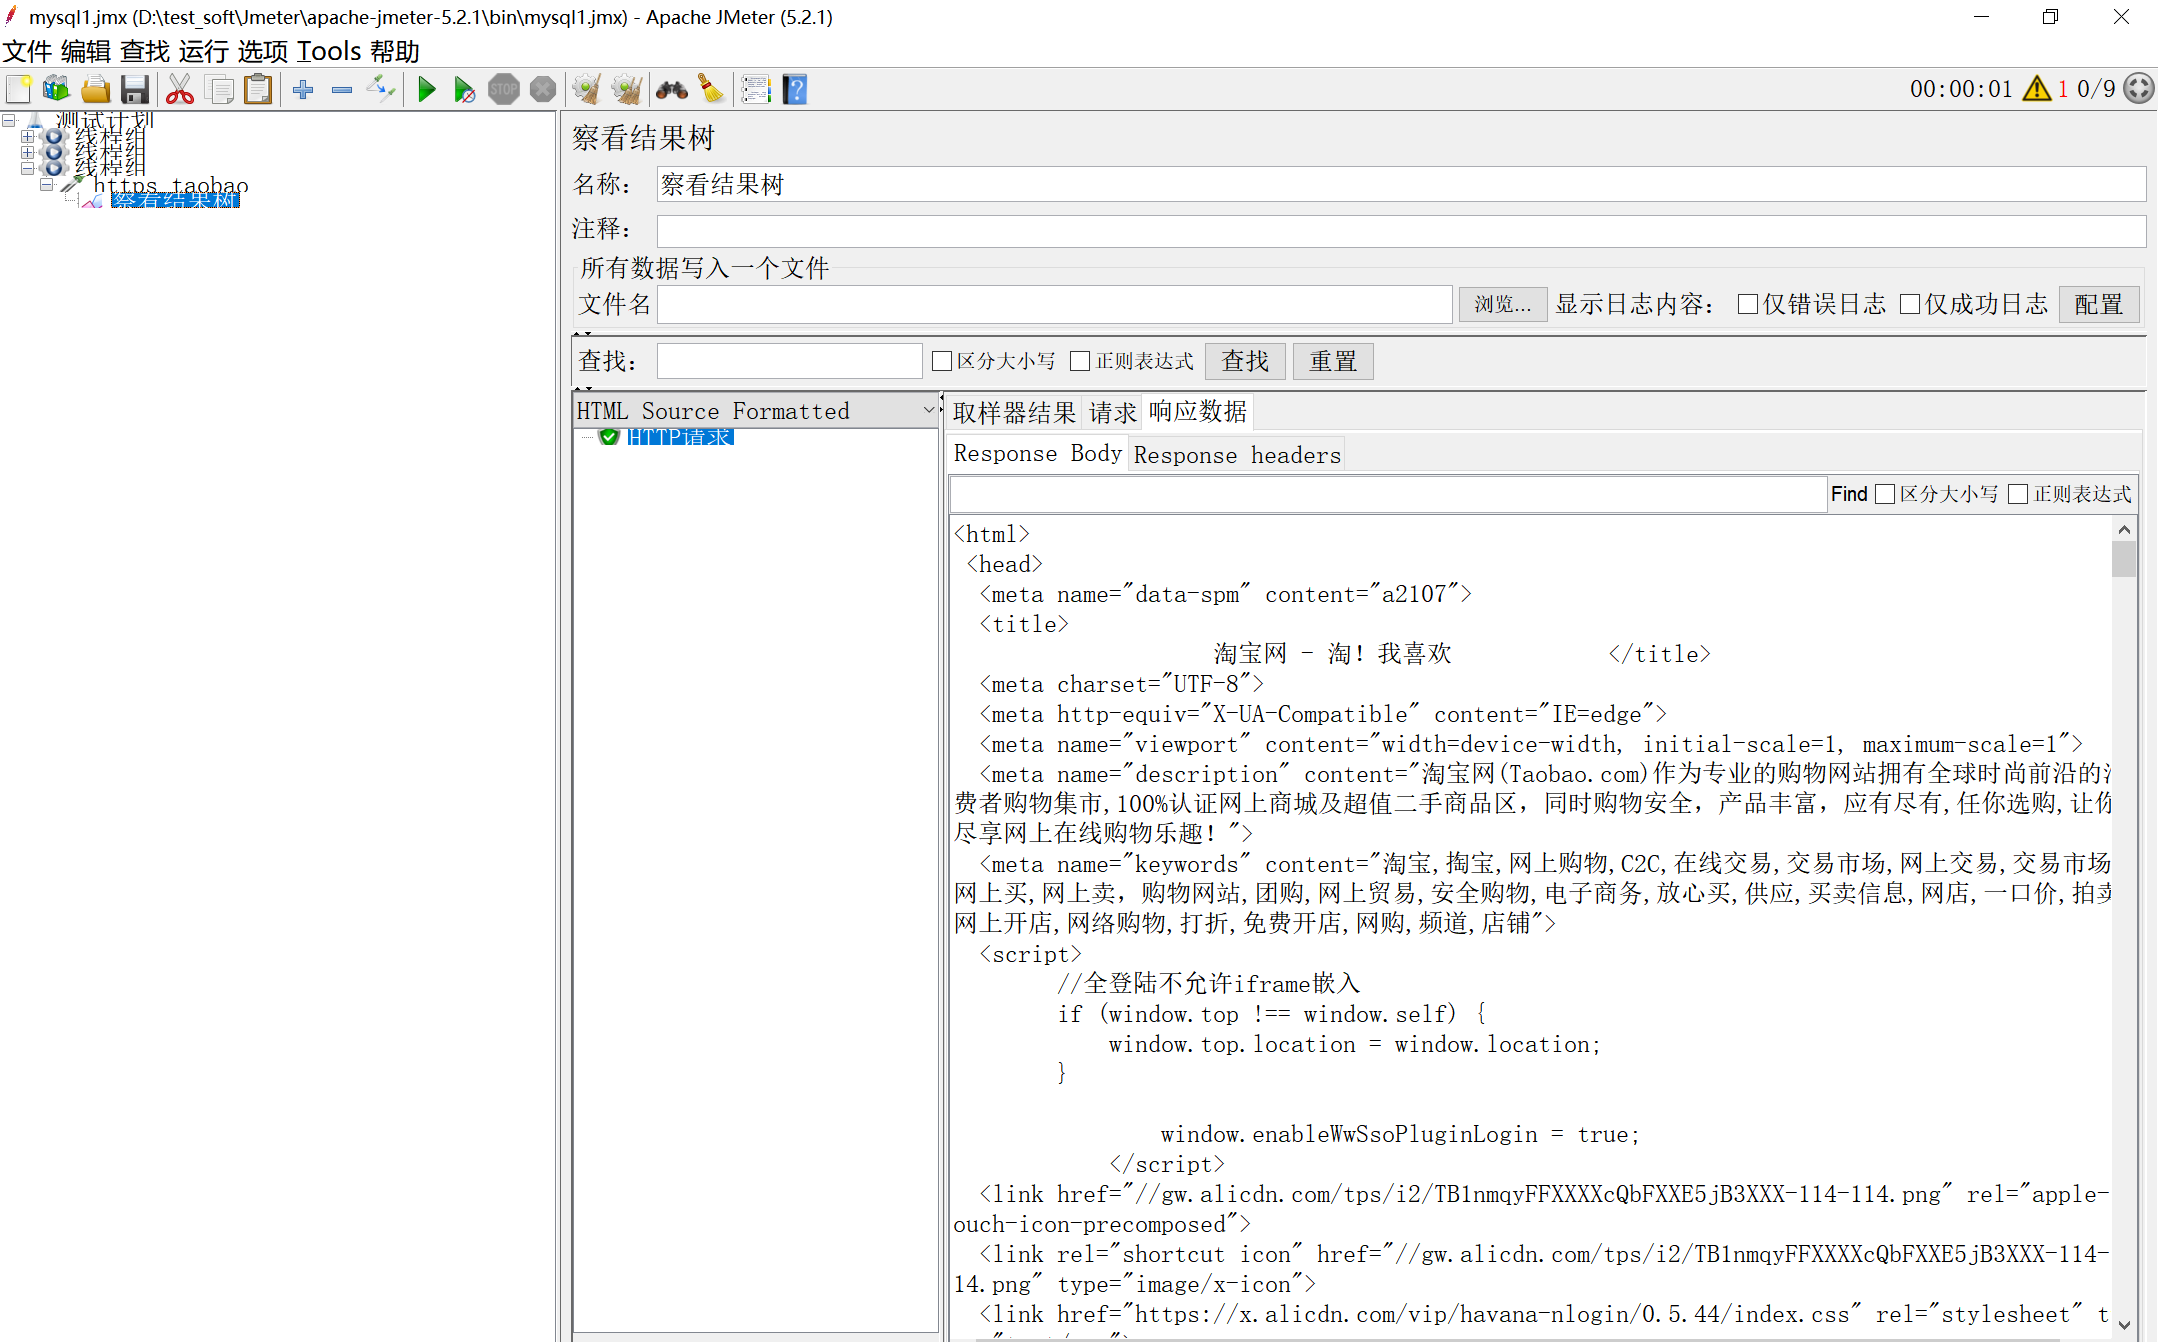Click the binoculars Search icon
Image resolution: width=2158 pixels, height=1342 pixels.
coord(671,90)
